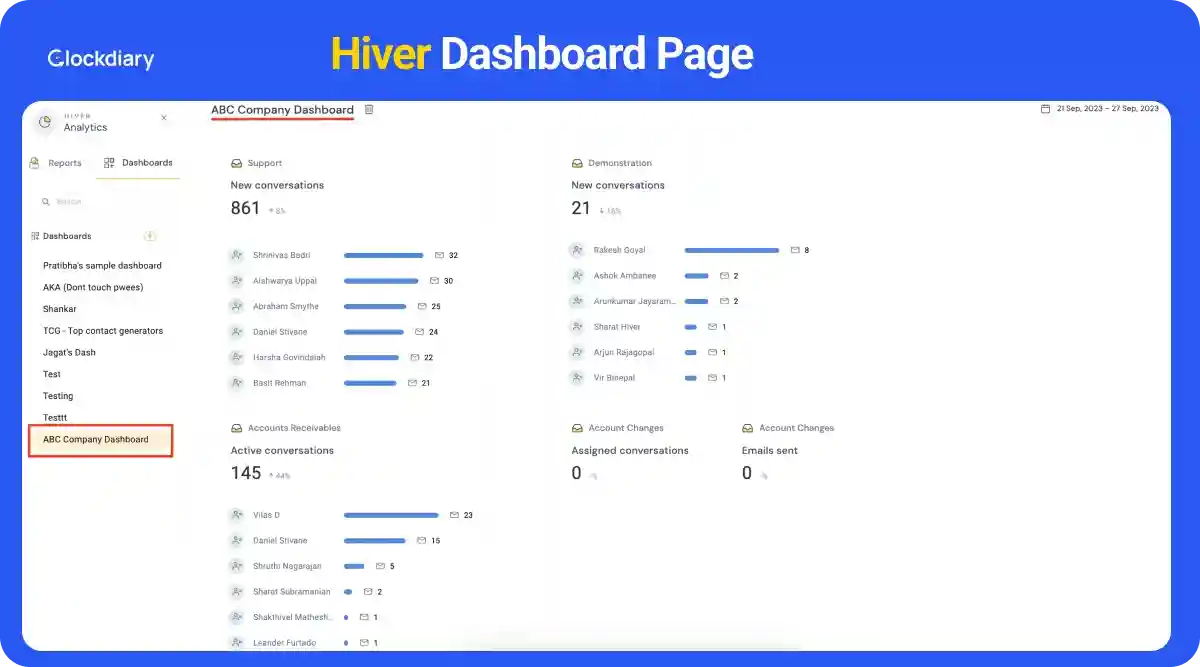Click Vir Binepal's avatar icon
The image size is (1200, 667).
tap(577, 378)
